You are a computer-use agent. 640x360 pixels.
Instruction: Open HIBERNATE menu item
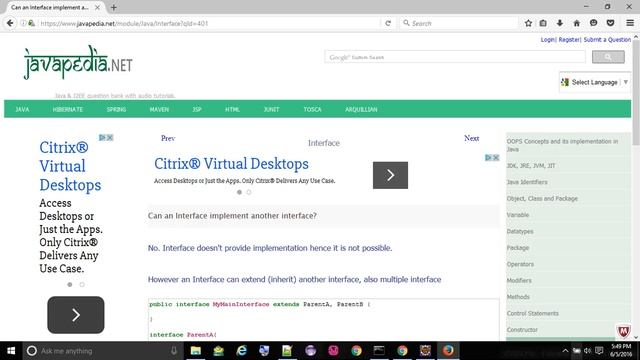pos(68,109)
